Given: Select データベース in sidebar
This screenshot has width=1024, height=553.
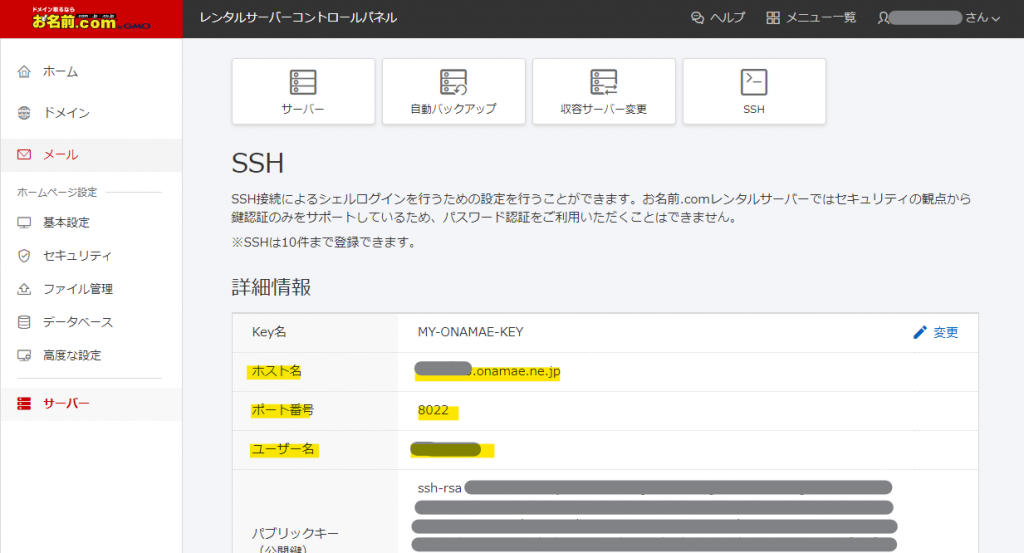Looking at the screenshot, I should pos(77,322).
